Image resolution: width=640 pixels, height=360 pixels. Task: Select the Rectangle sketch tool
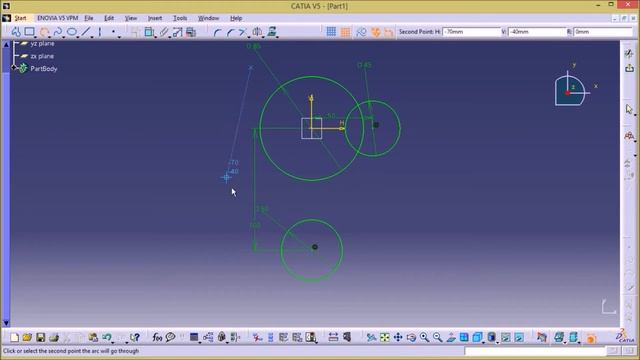click(29, 32)
